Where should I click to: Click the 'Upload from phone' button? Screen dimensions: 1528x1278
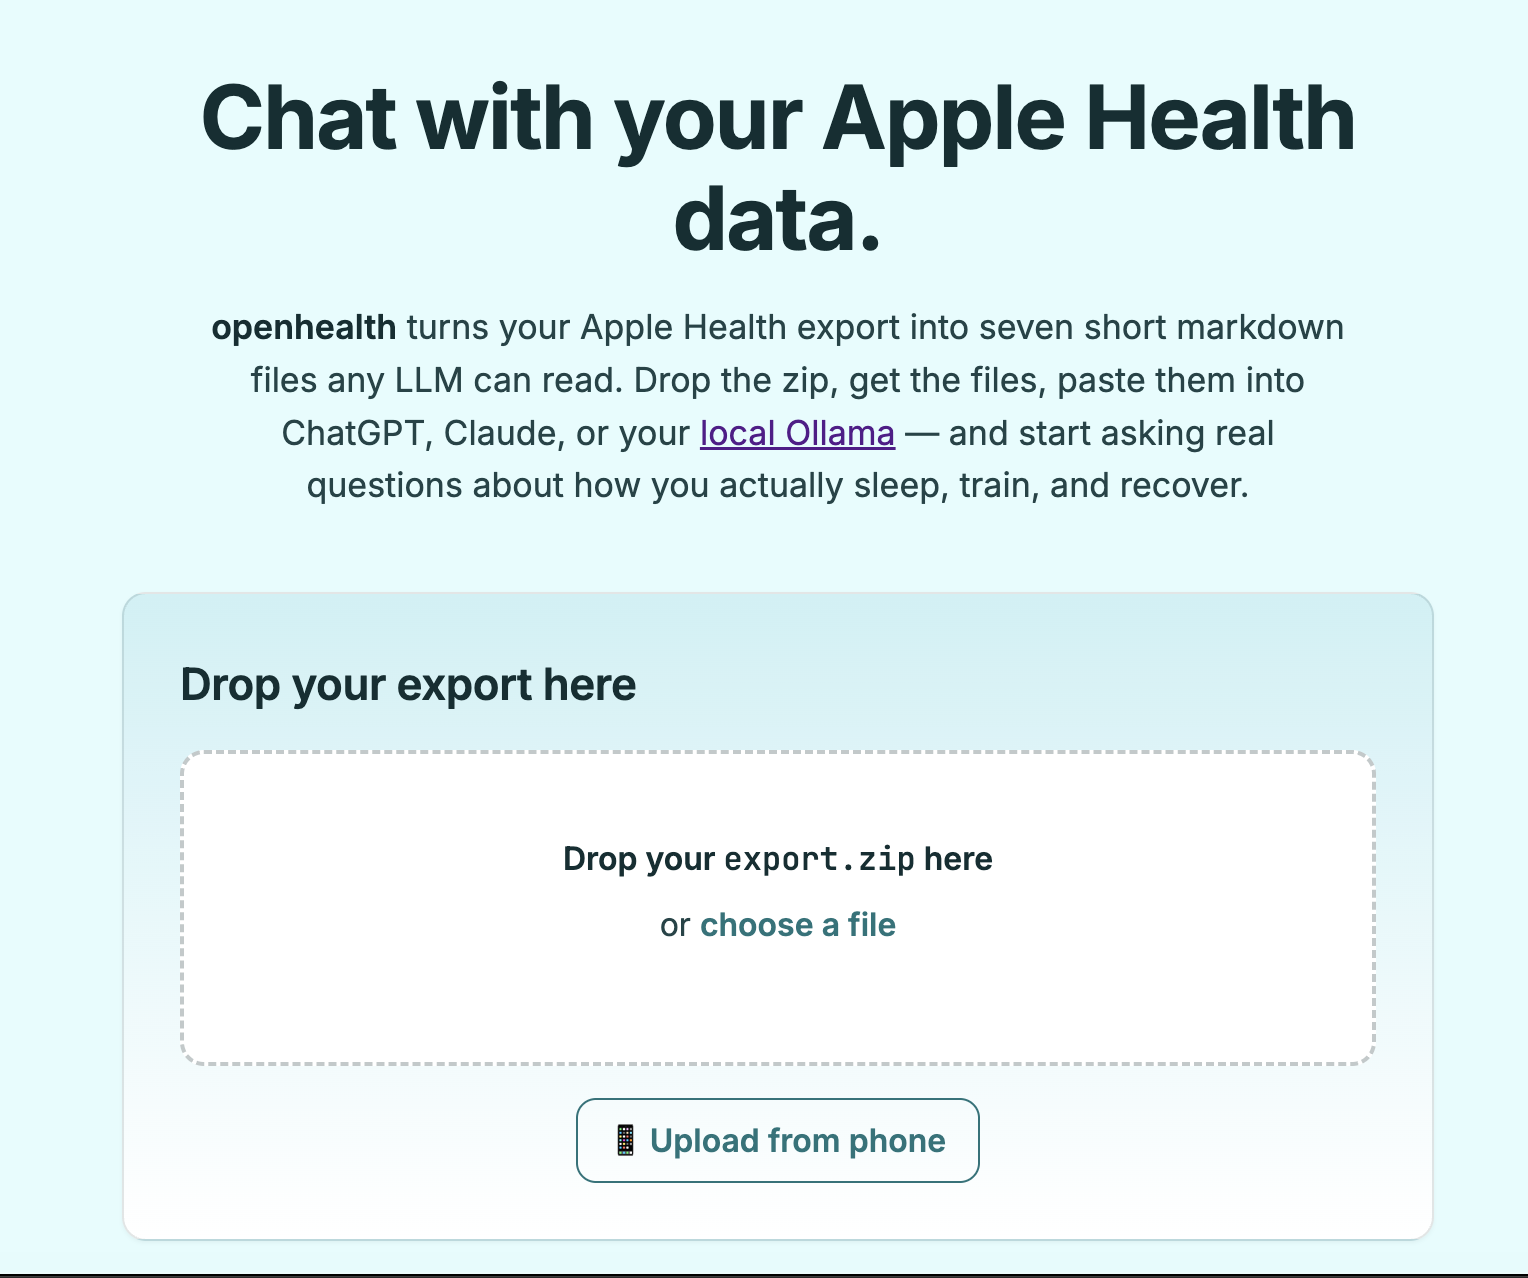tap(777, 1139)
